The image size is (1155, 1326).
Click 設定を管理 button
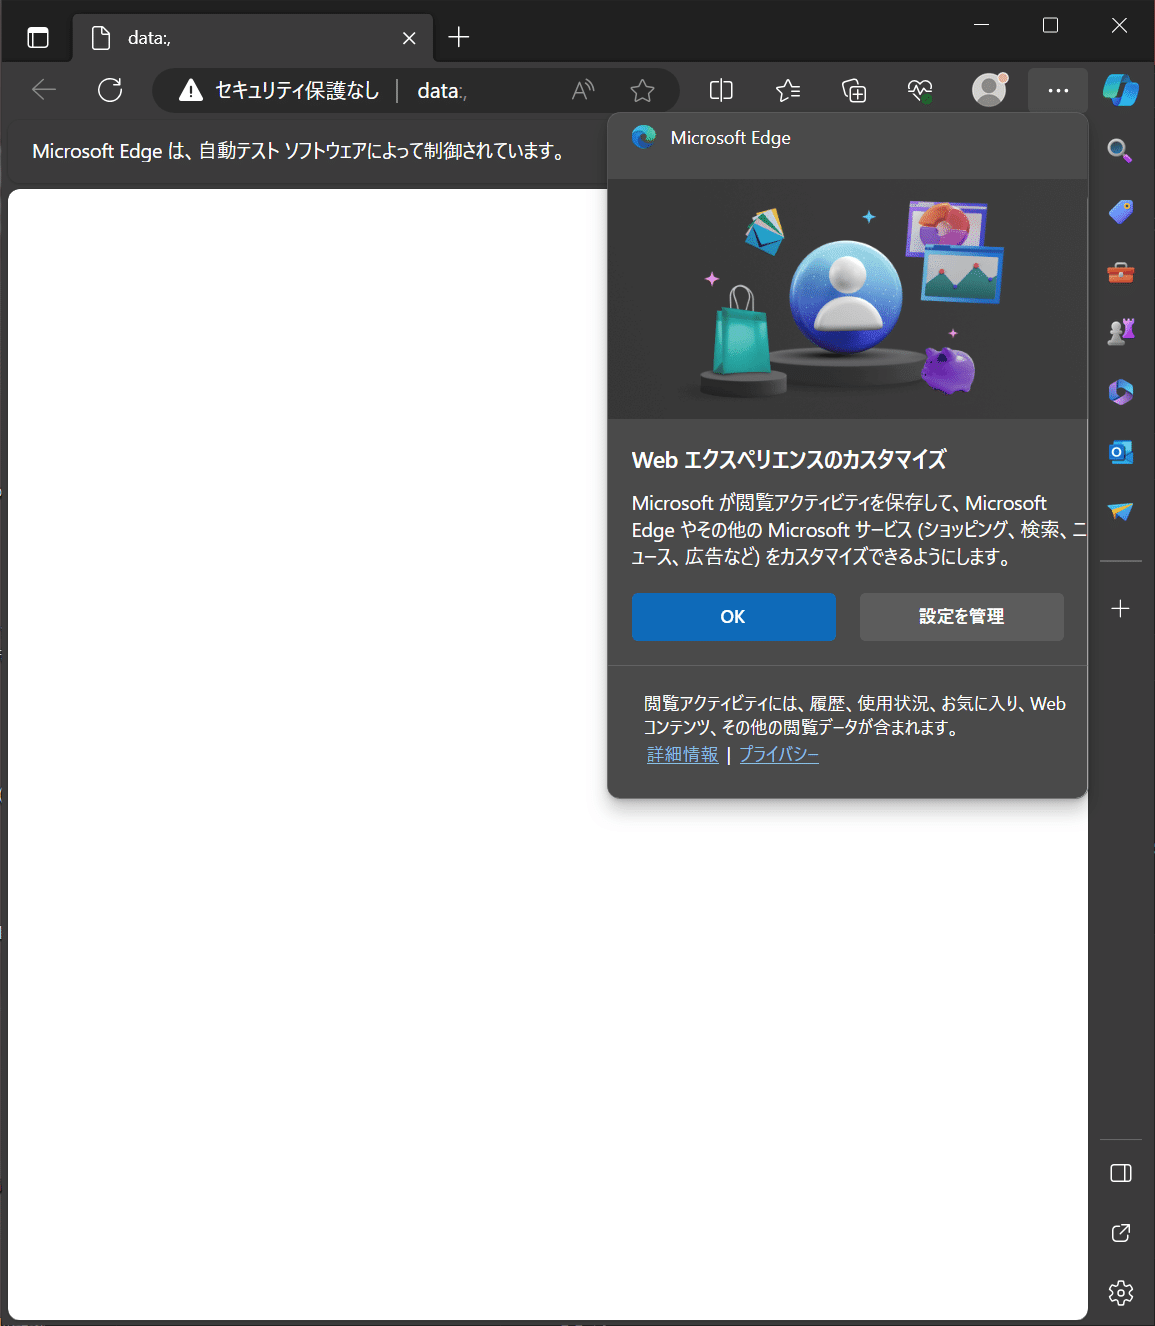tap(961, 617)
